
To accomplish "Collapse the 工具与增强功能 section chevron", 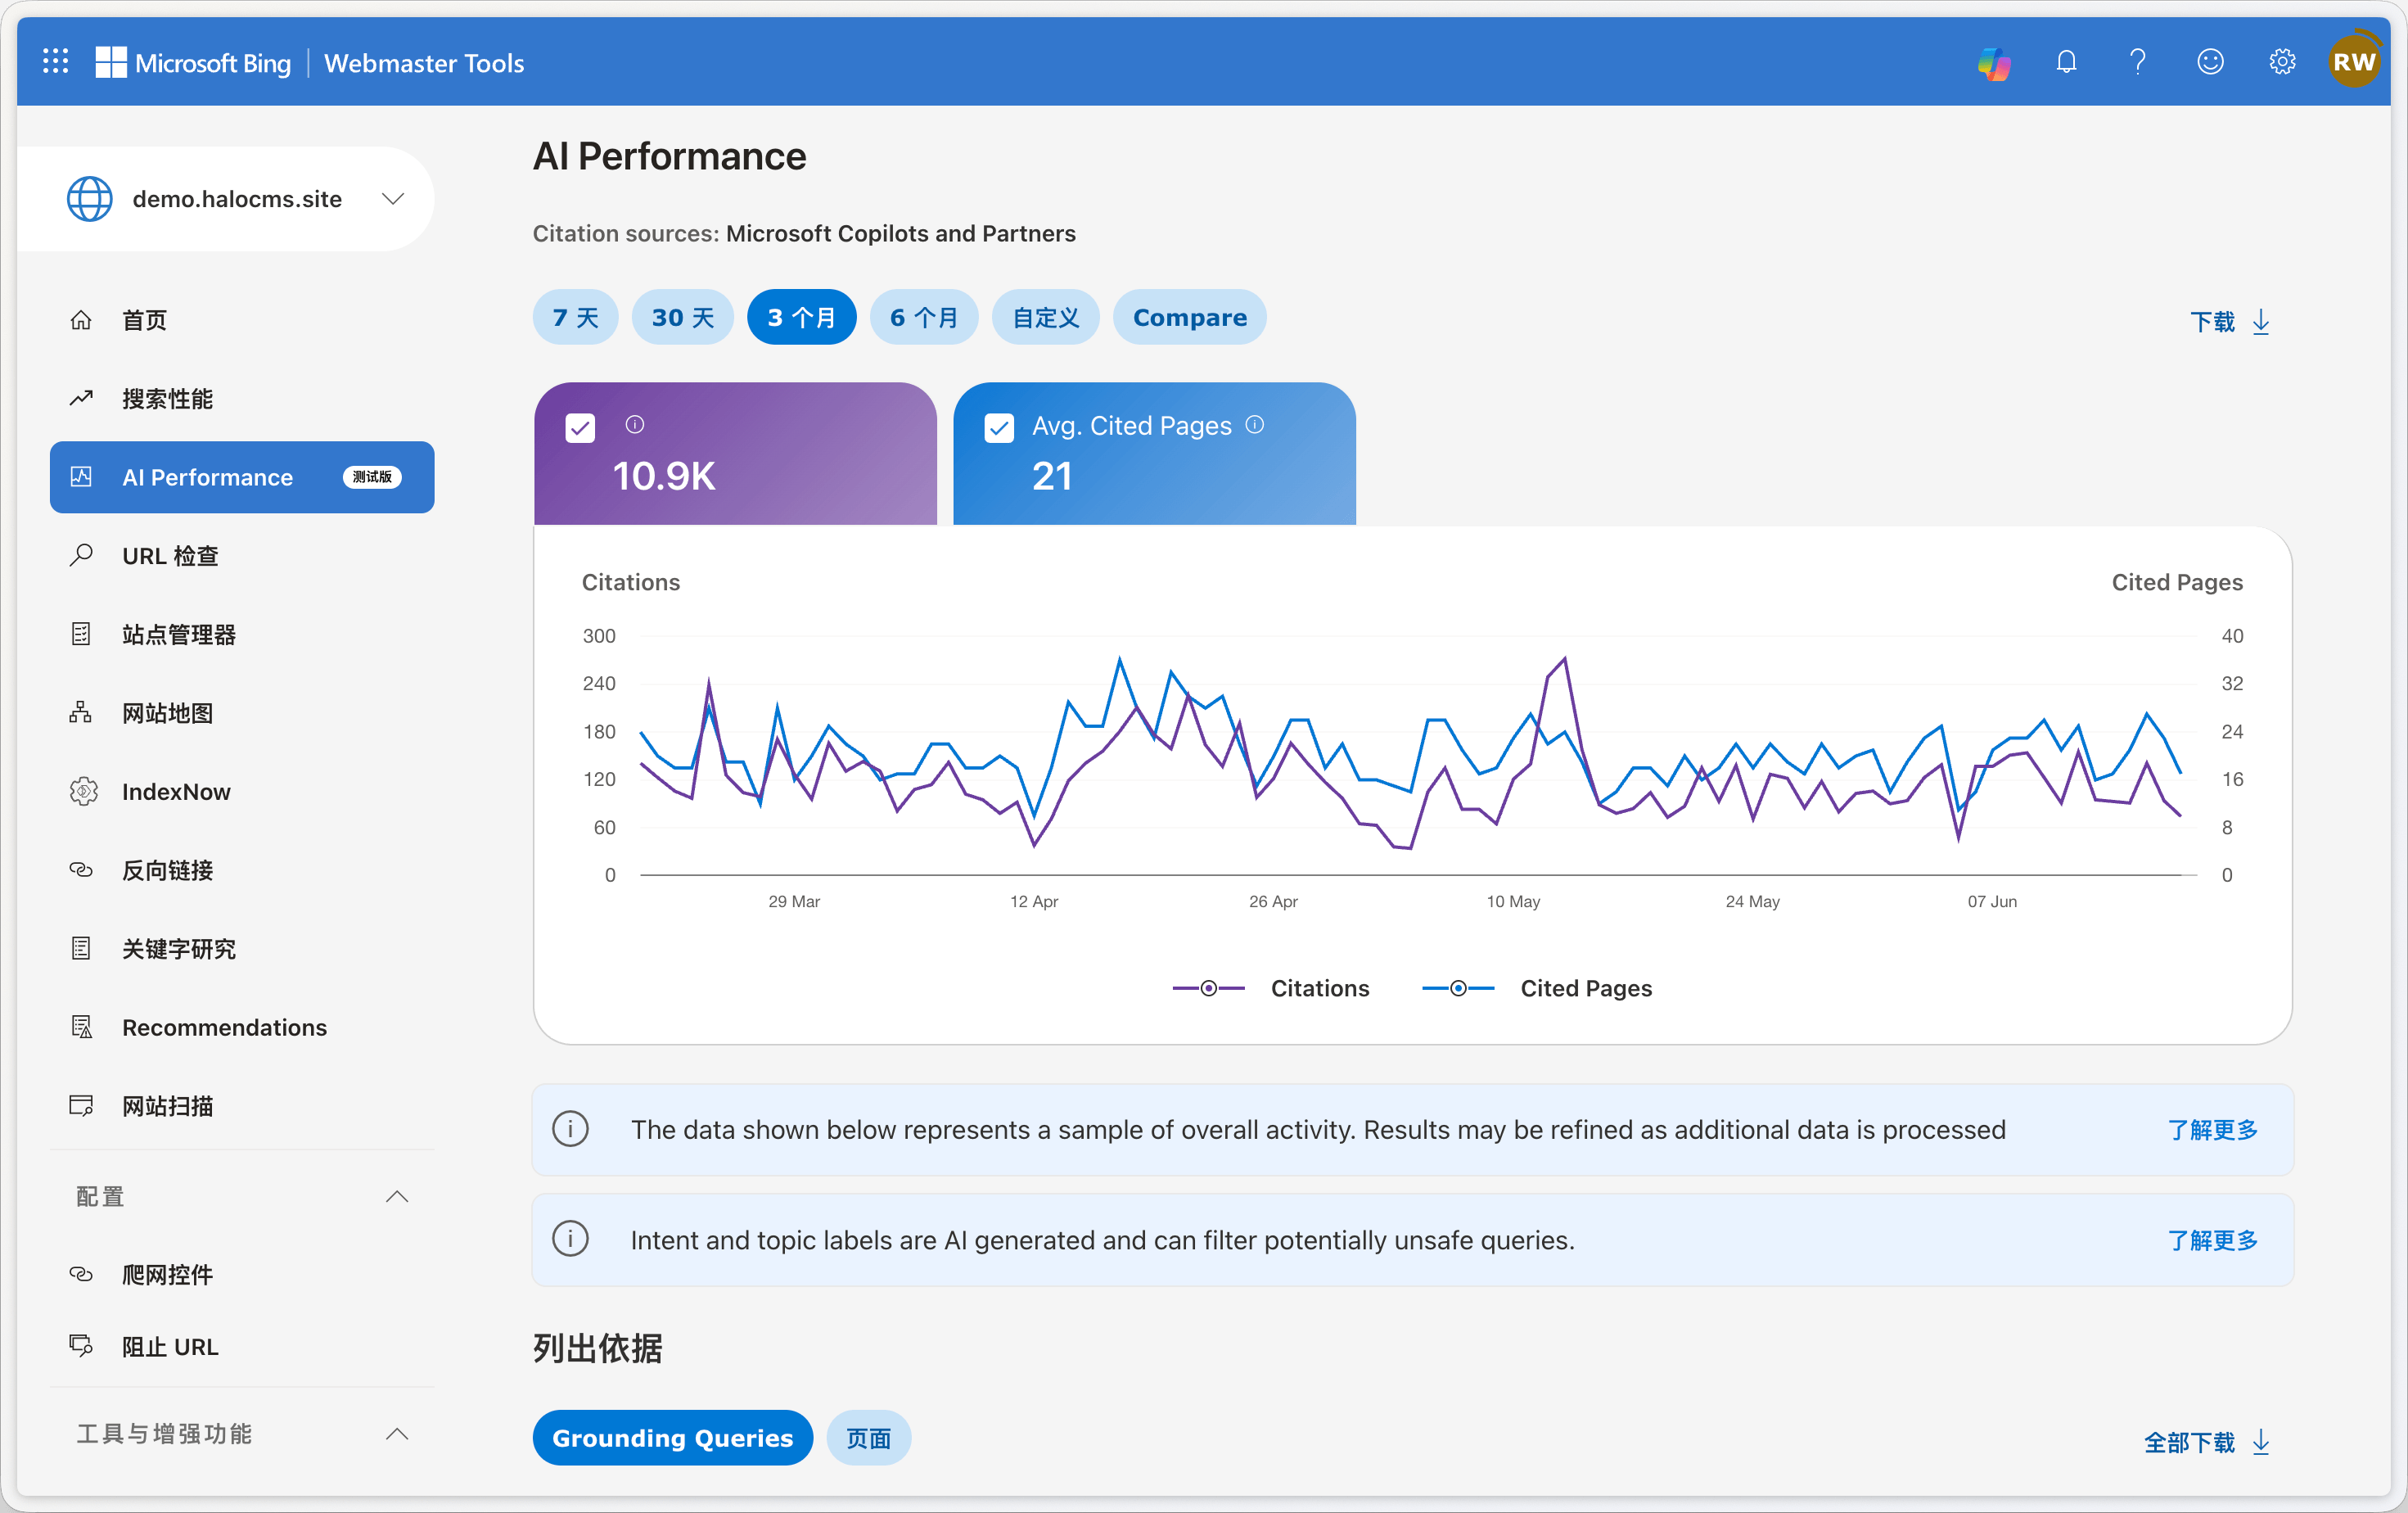I will (x=397, y=1433).
